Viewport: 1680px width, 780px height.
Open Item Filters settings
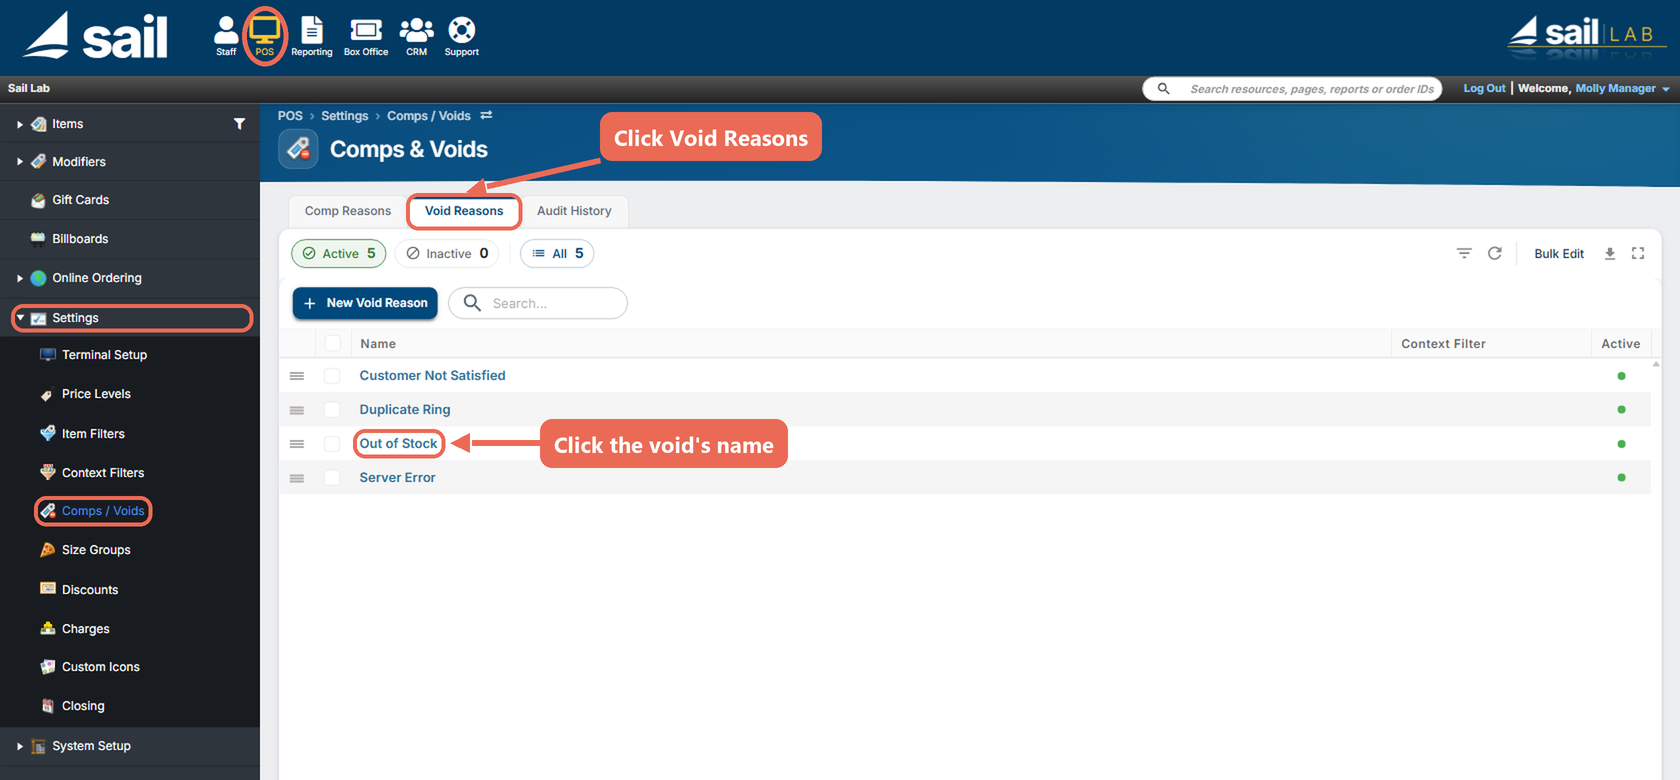click(x=93, y=434)
